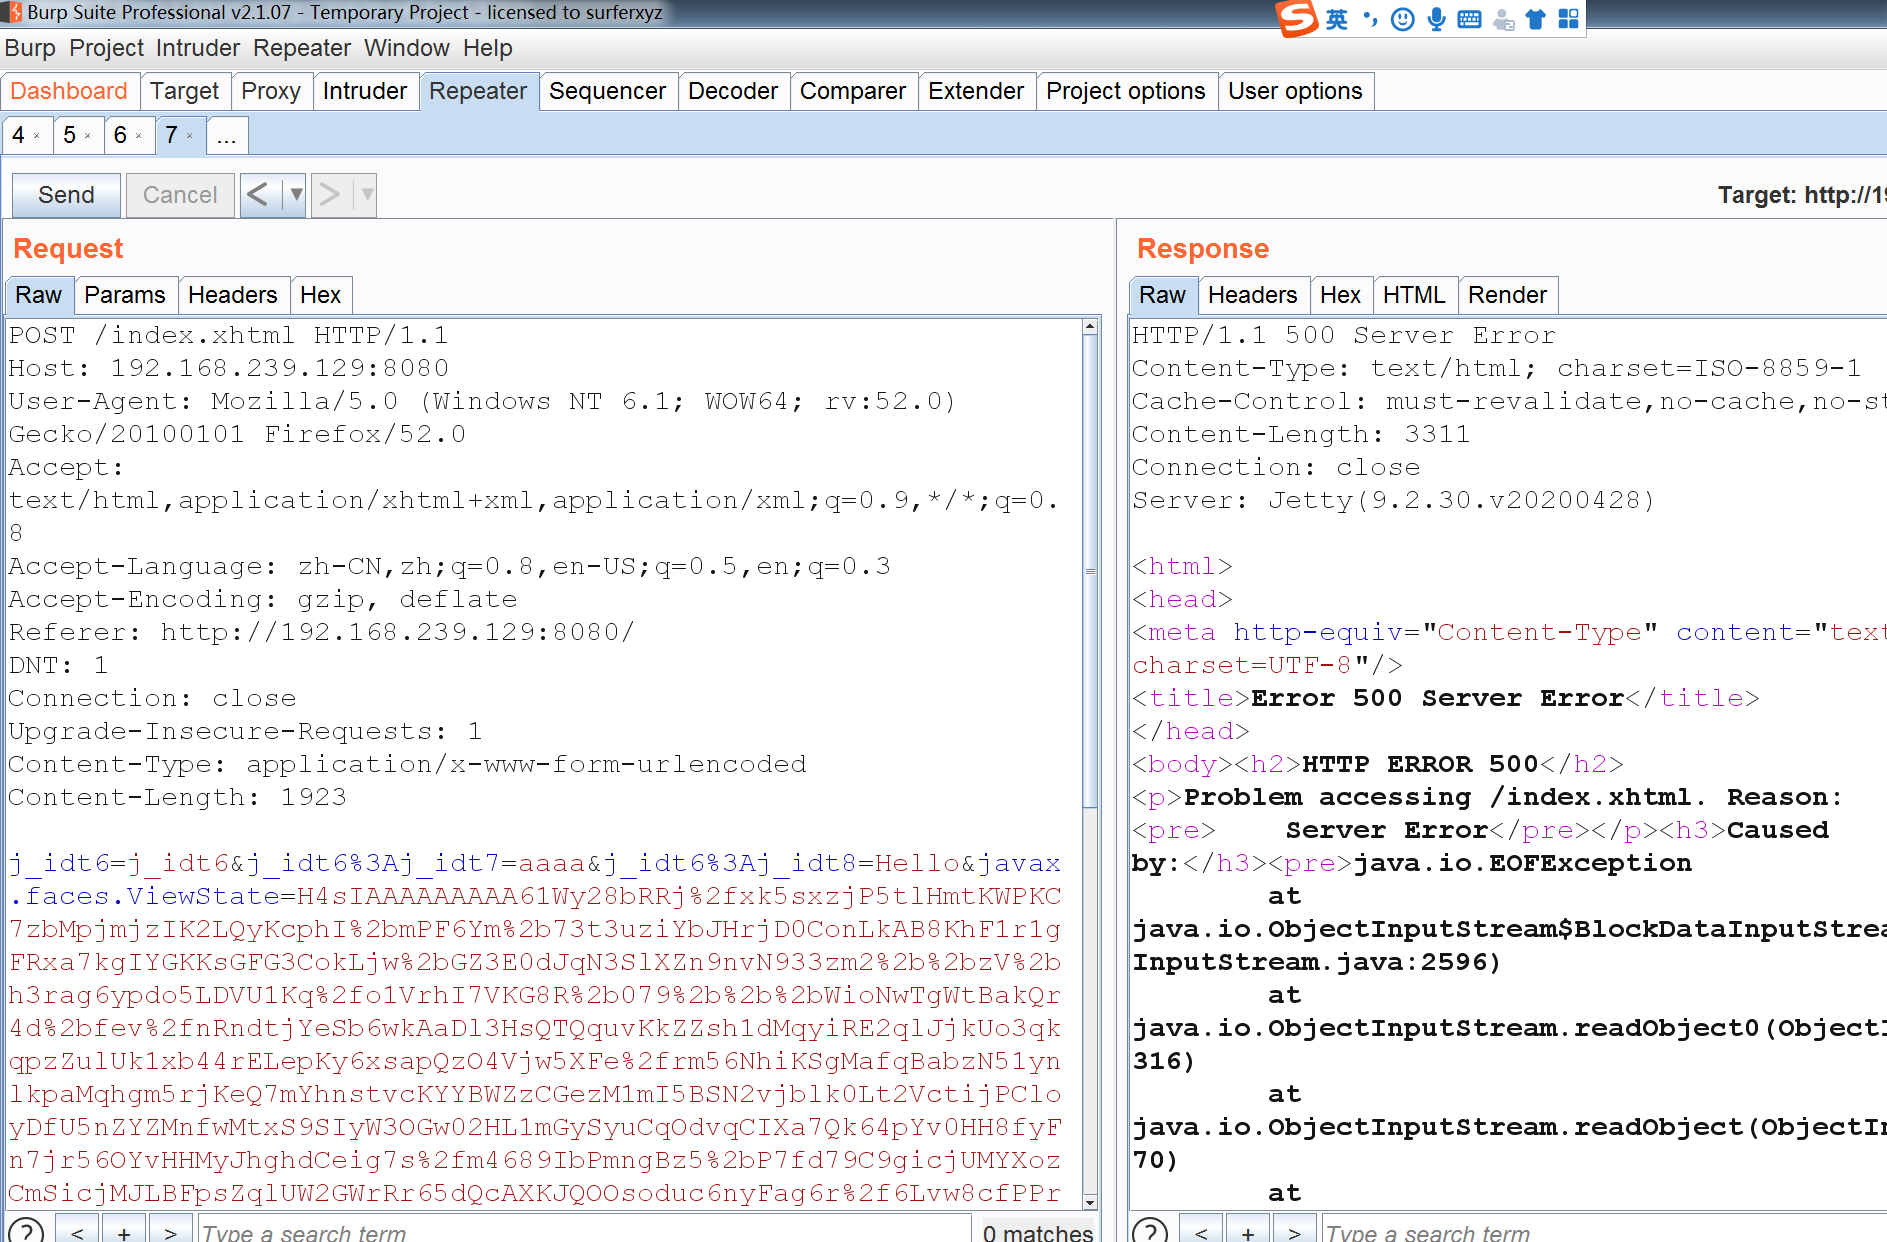Viewport: 1887px width, 1242px height.
Task: Select Repeater tab 5
Action: 70,134
